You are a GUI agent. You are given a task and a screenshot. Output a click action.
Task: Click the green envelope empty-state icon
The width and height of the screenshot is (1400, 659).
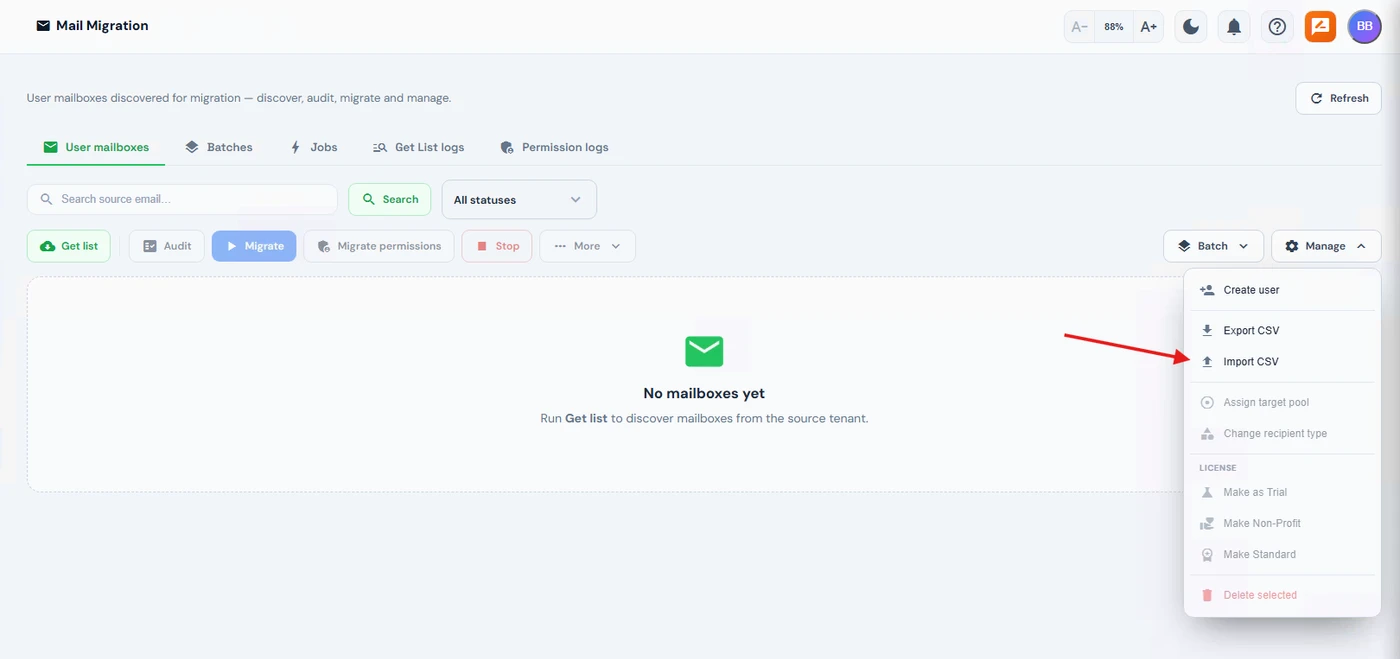(704, 351)
